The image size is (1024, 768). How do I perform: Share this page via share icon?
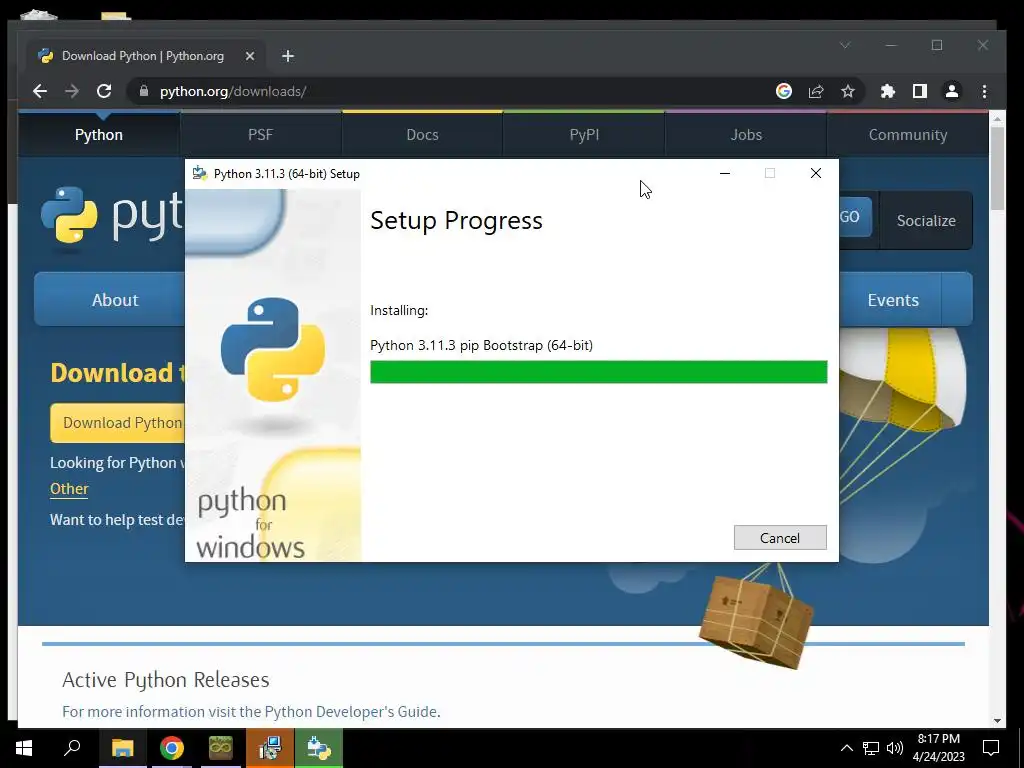point(816,91)
